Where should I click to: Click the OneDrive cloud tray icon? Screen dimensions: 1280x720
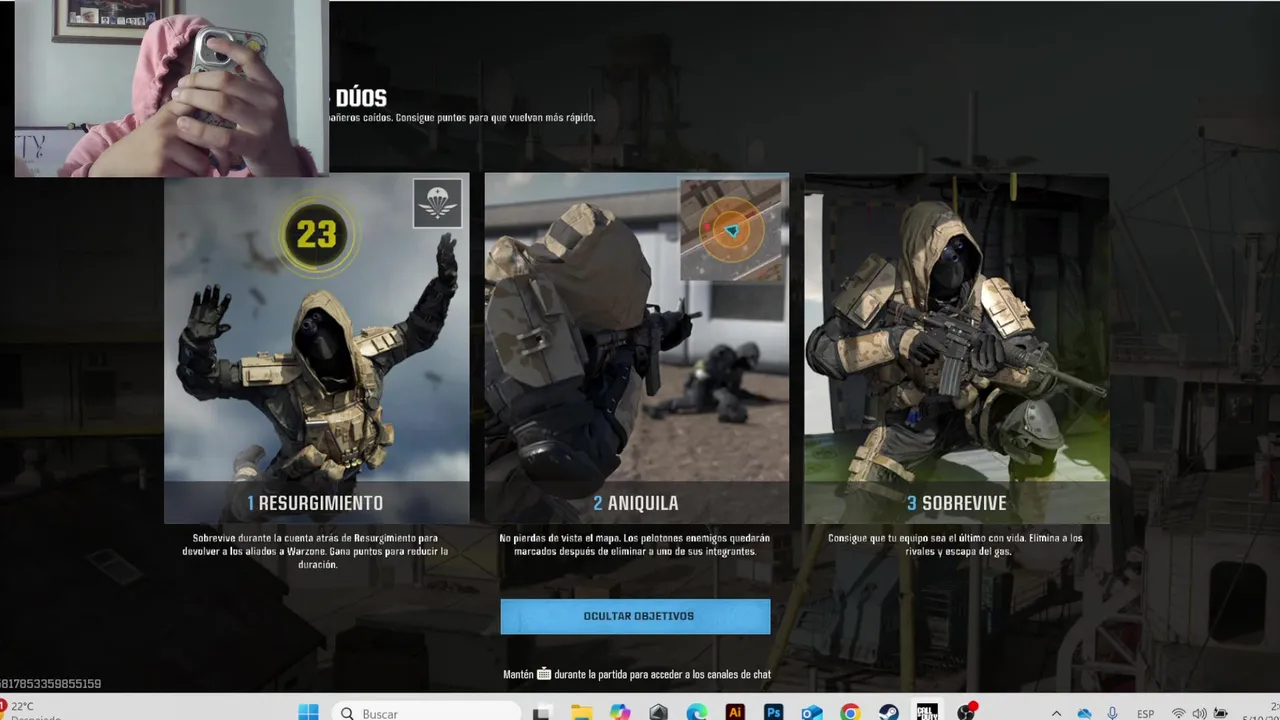(x=1085, y=714)
